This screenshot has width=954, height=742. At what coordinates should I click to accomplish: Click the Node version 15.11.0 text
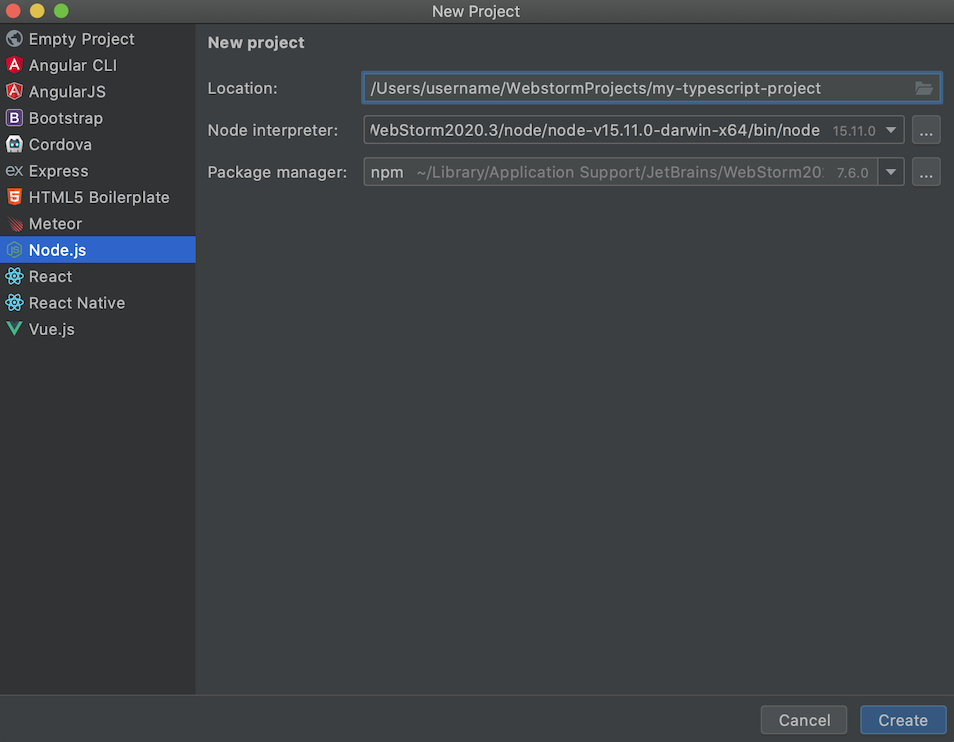tap(854, 131)
